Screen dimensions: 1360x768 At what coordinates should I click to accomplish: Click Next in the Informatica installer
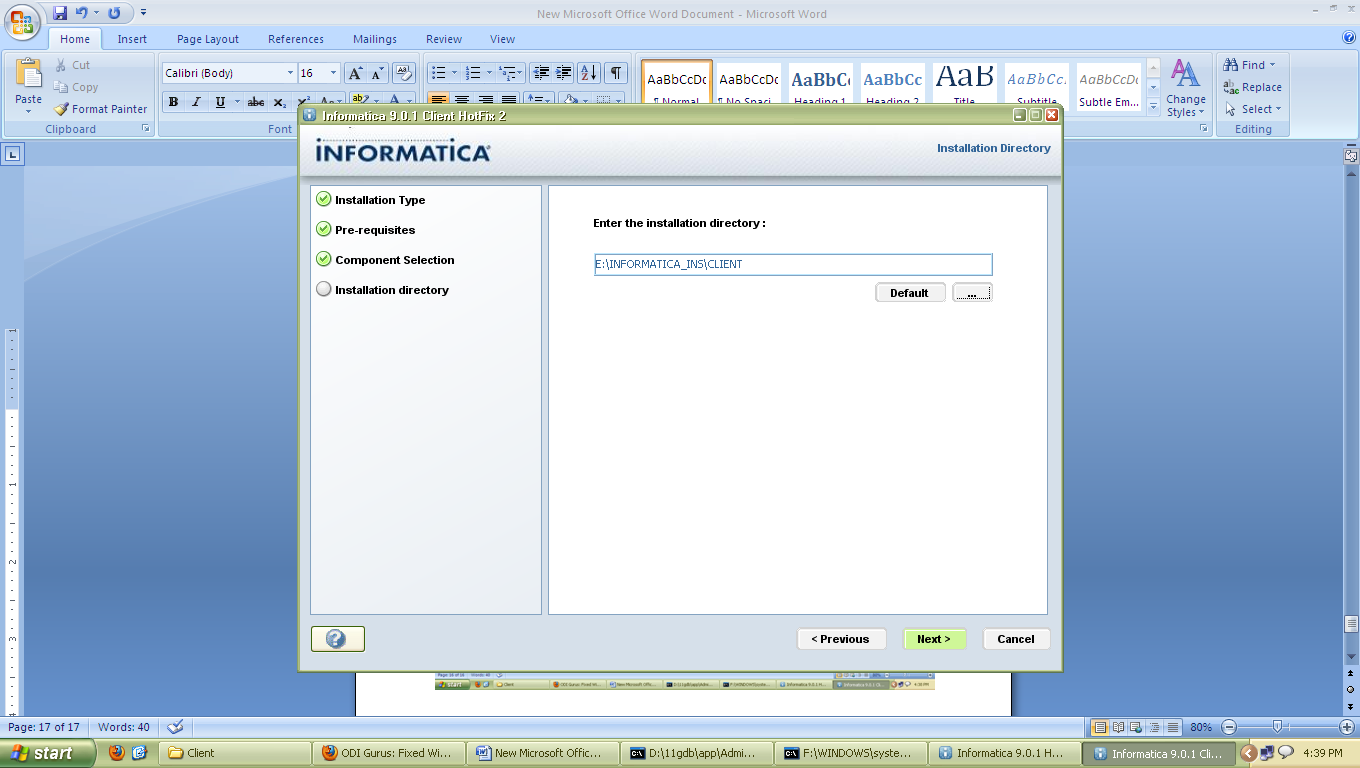(934, 639)
